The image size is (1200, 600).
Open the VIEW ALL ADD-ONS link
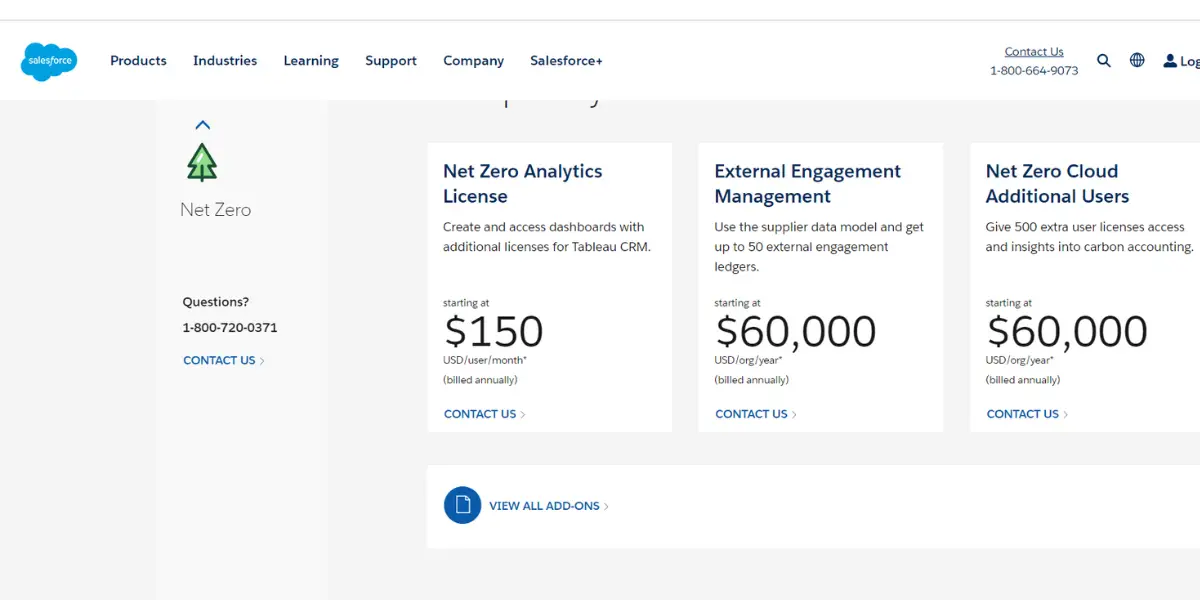(x=549, y=506)
